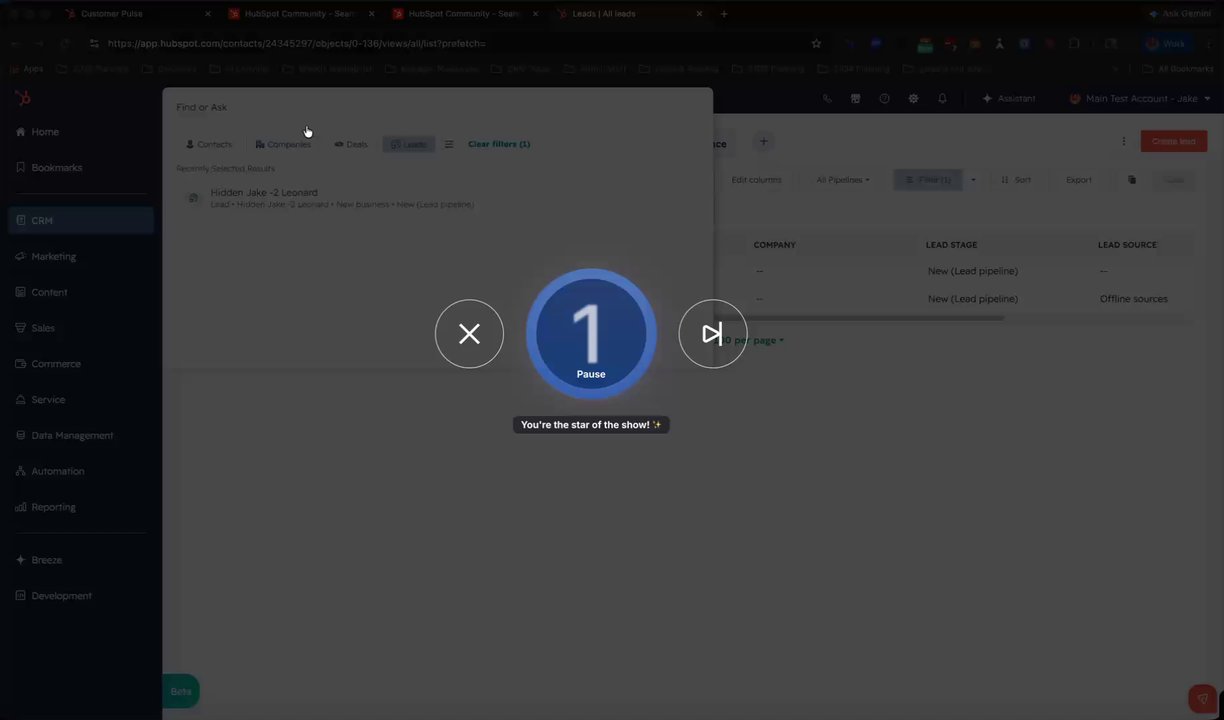The width and height of the screenshot is (1224, 720).
Task: Open the Commerce sidebar section
Action: coord(55,364)
